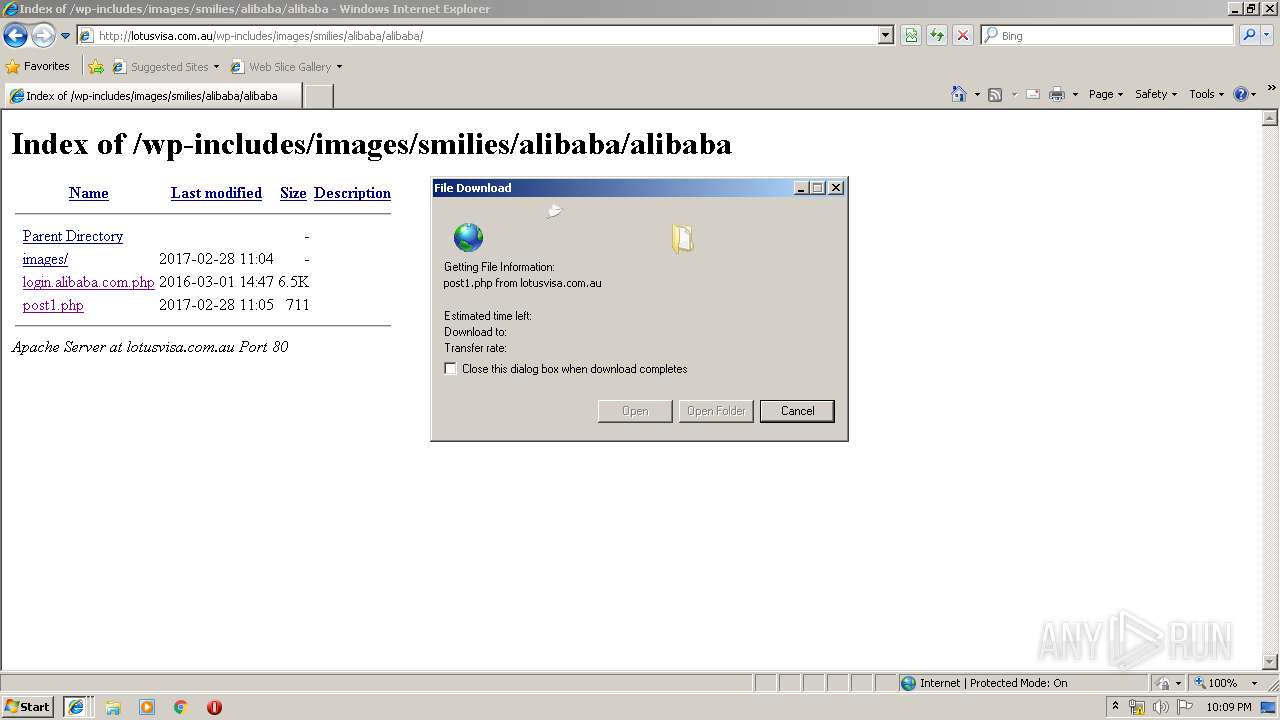Click the Cancel button in File Download
The image size is (1280, 720).
pos(797,411)
